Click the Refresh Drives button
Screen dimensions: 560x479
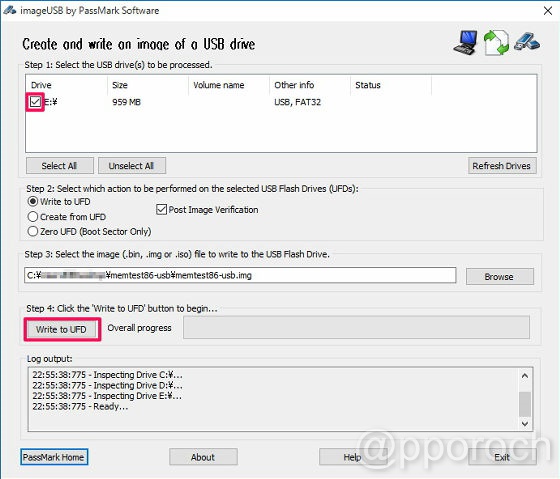502,166
